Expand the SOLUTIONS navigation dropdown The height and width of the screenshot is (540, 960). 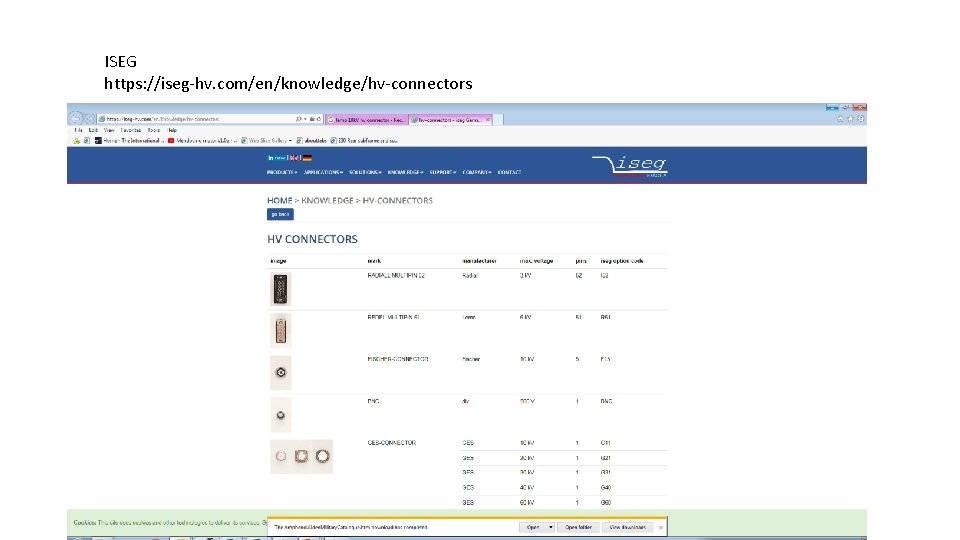coord(365,173)
